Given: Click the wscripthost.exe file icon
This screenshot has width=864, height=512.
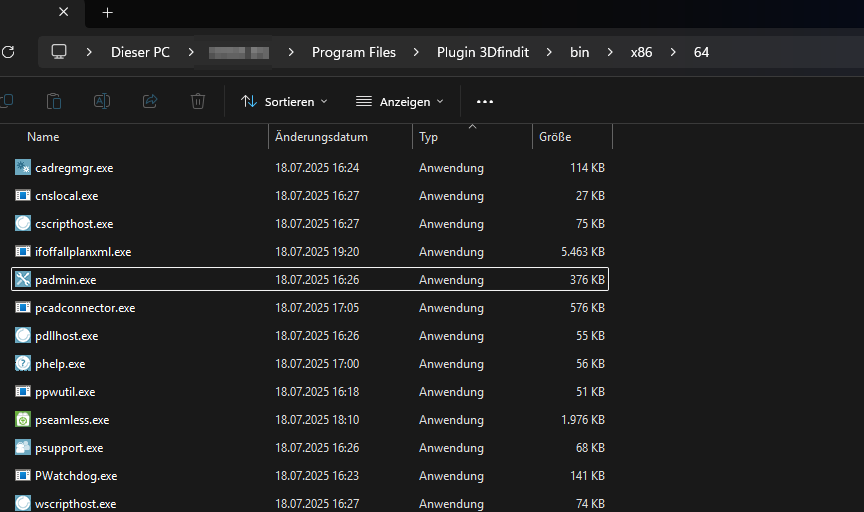Looking at the screenshot, I should (23, 503).
